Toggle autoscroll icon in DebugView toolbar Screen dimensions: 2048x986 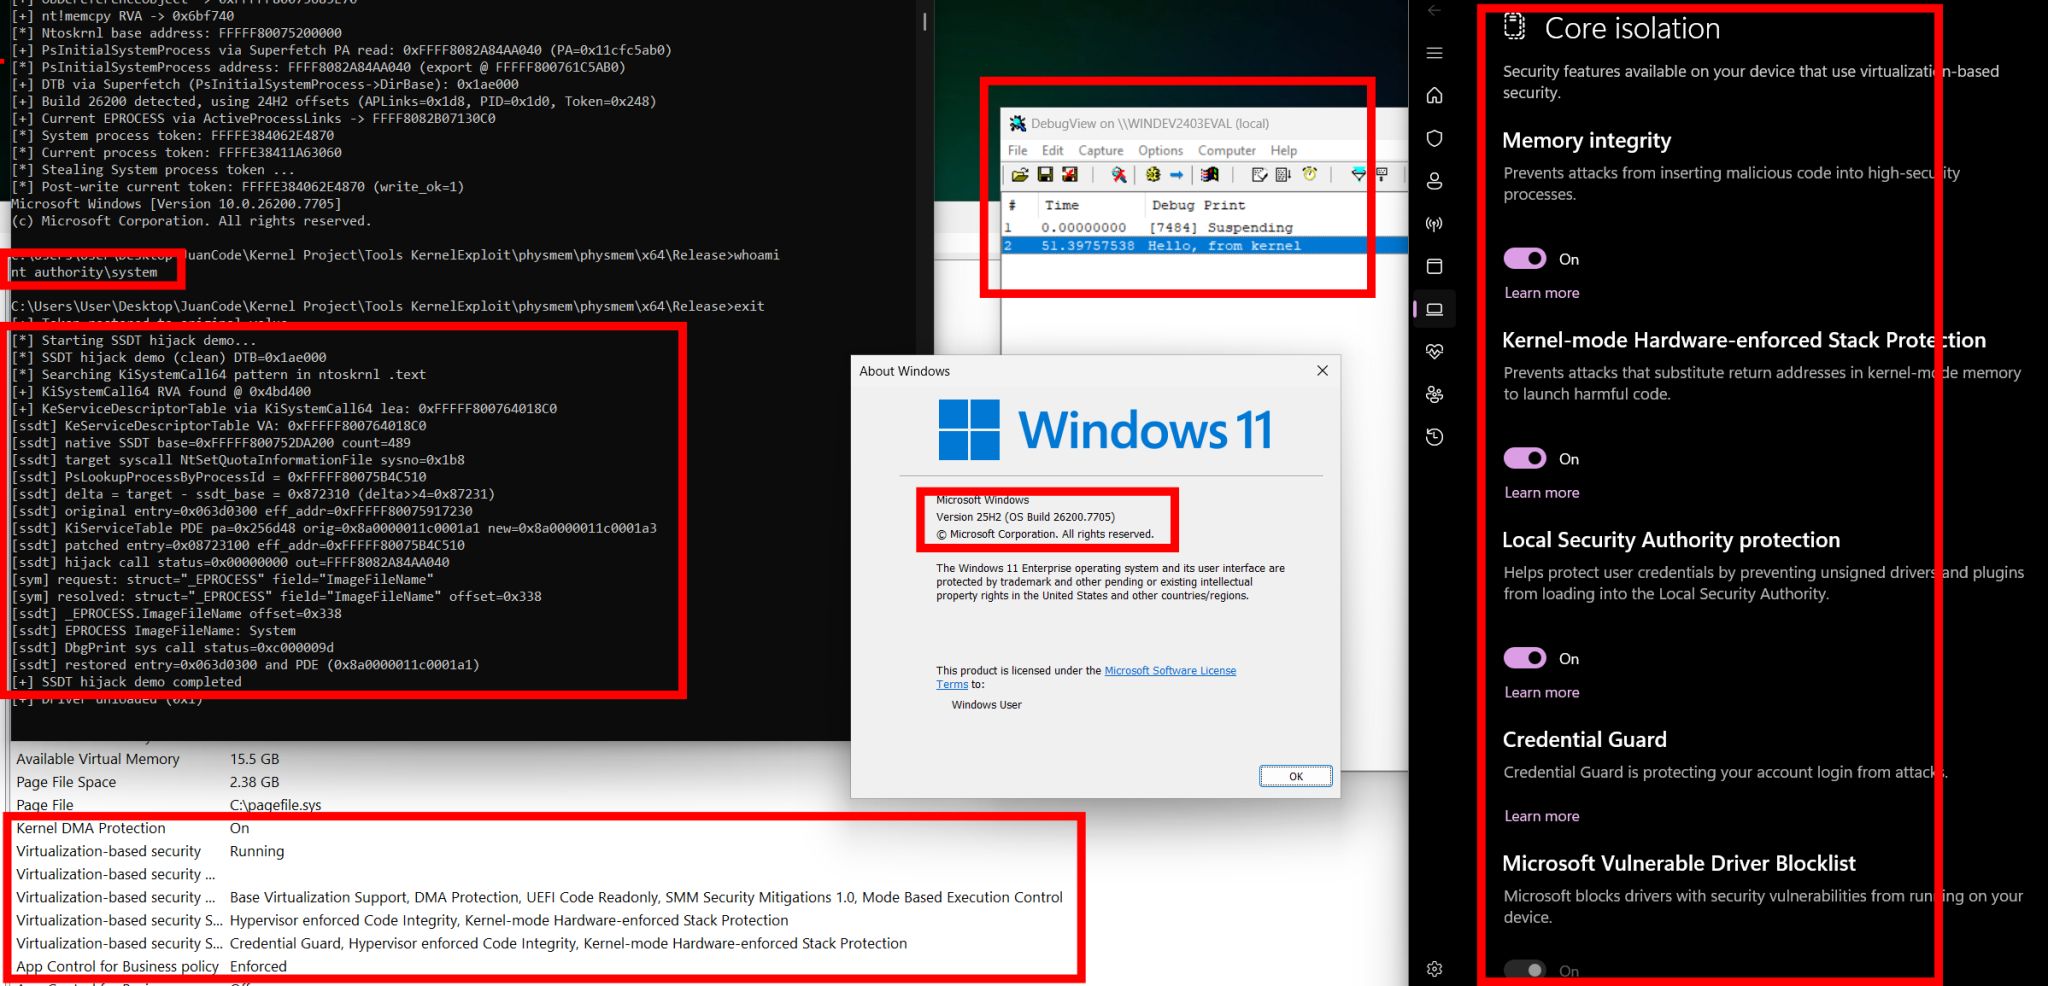[1284, 175]
